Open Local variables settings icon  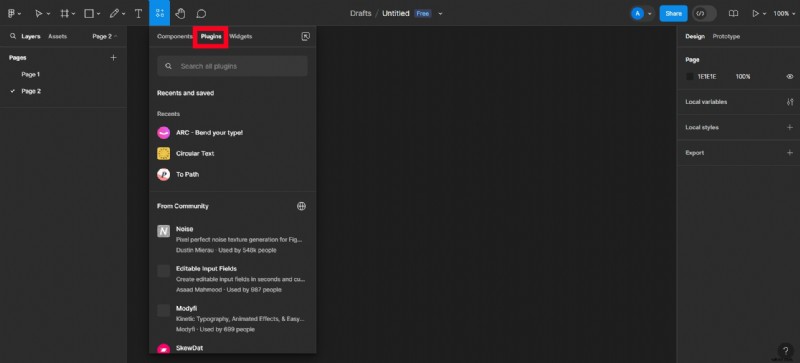tap(790, 102)
